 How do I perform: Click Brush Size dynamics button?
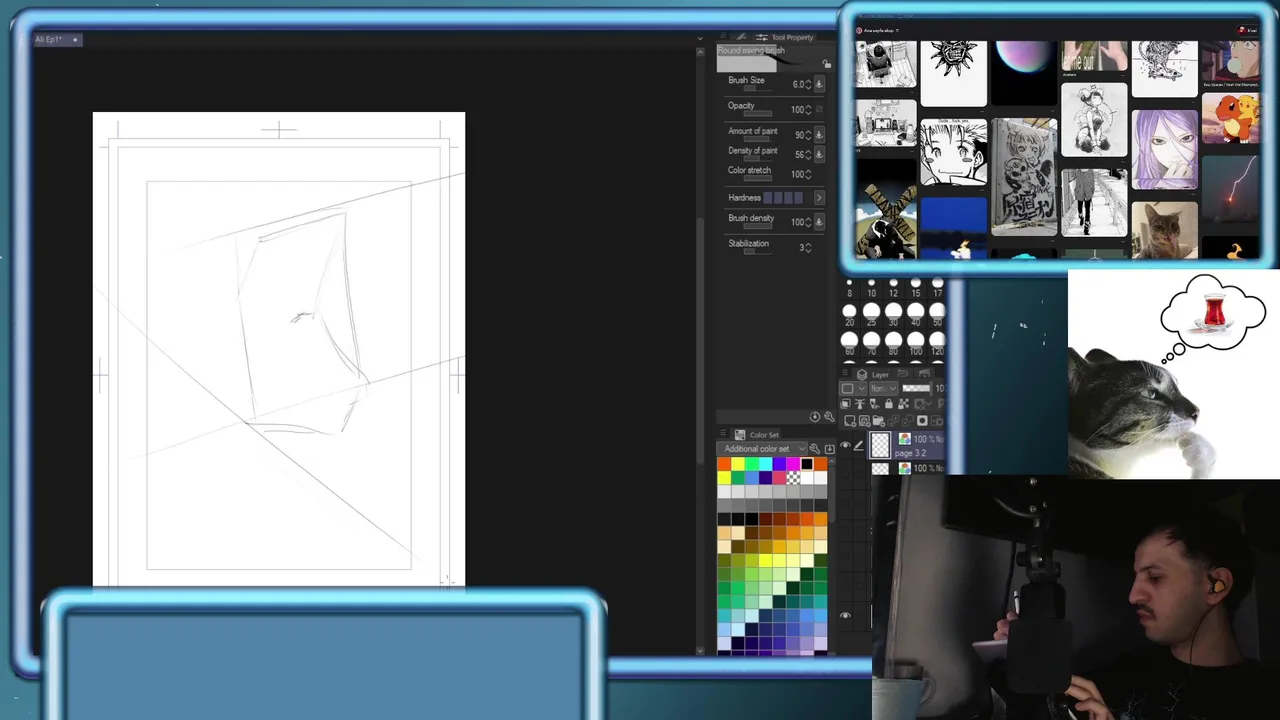click(x=819, y=84)
